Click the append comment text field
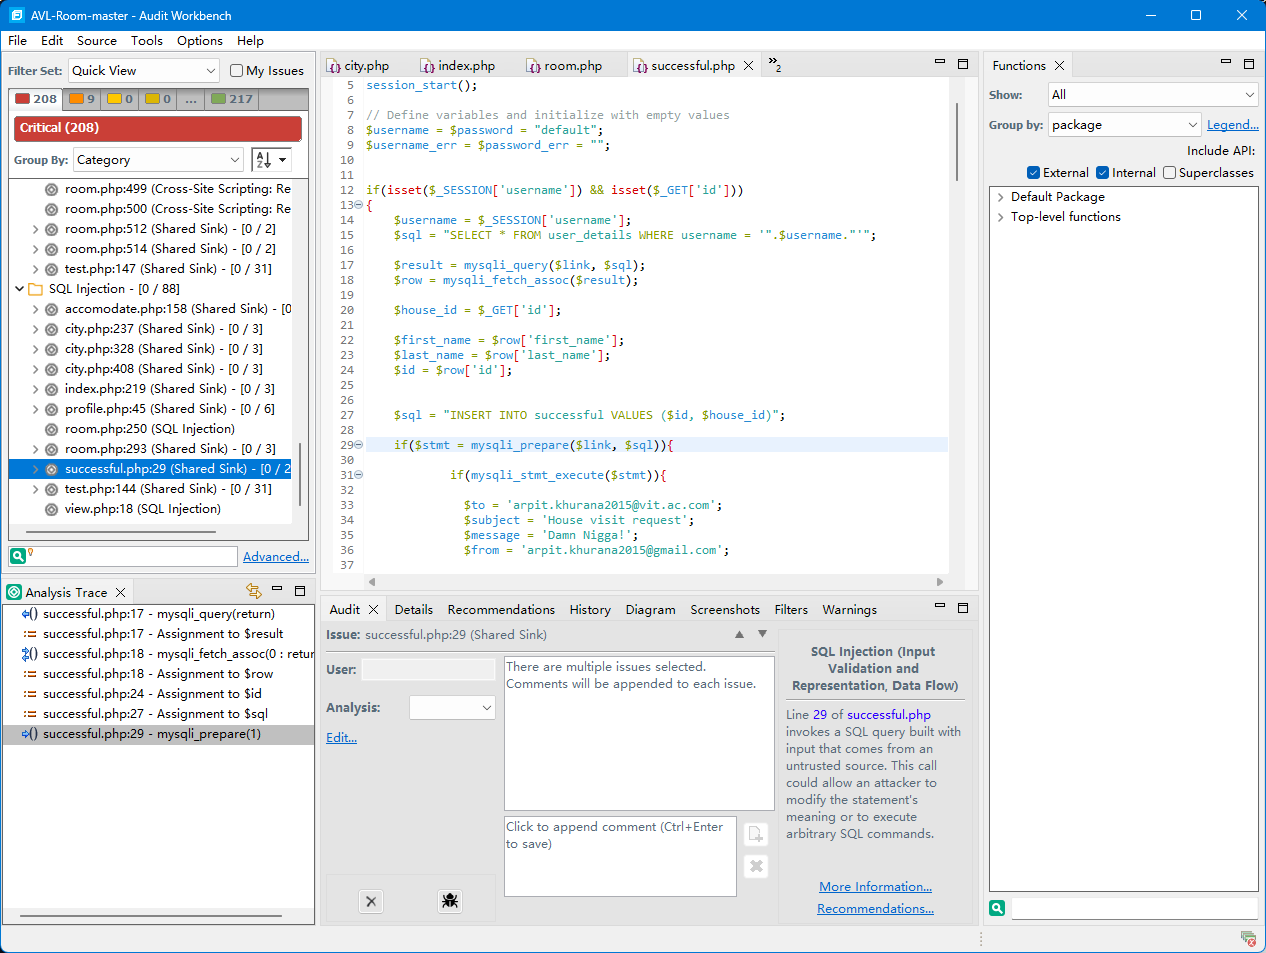1266x953 pixels. (x=620, y=856)
